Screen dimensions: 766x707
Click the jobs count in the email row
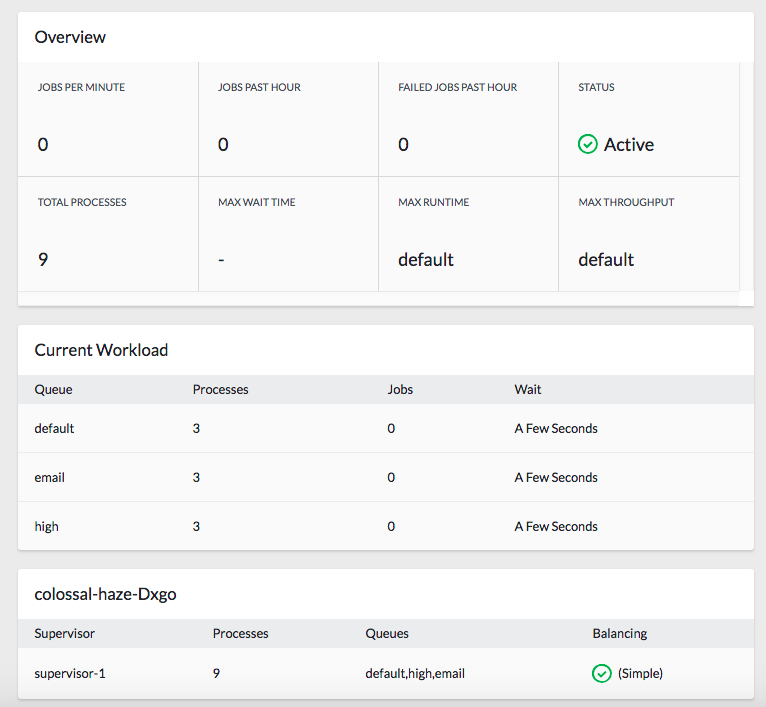pyautogui.click(x=391, y=477)
